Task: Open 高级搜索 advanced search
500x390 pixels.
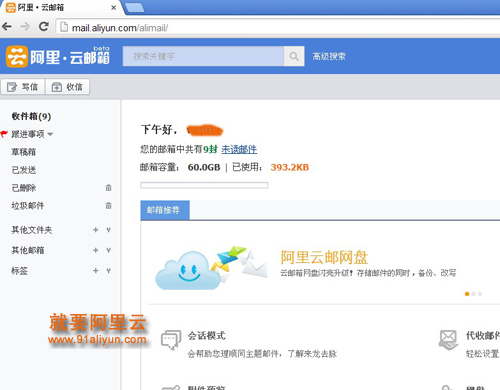Action: tap(329, 56)
